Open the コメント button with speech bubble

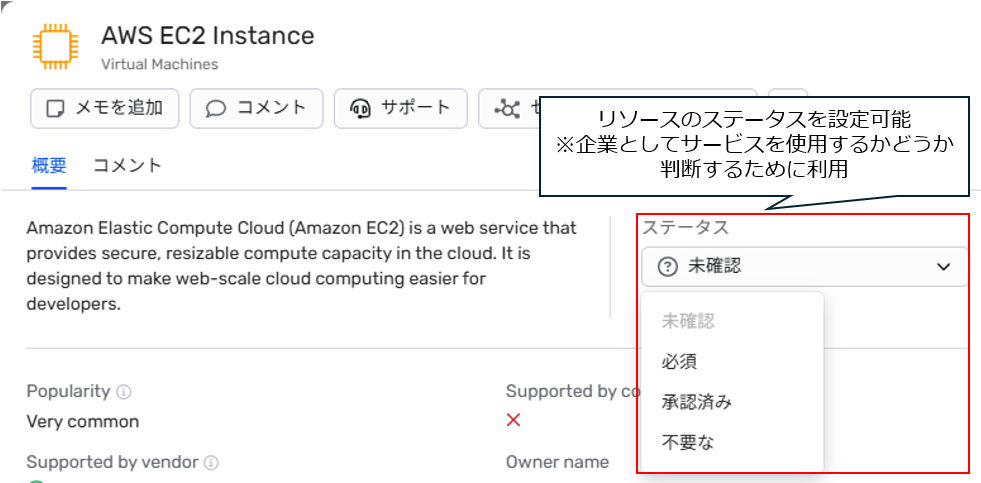pos(257,108)
